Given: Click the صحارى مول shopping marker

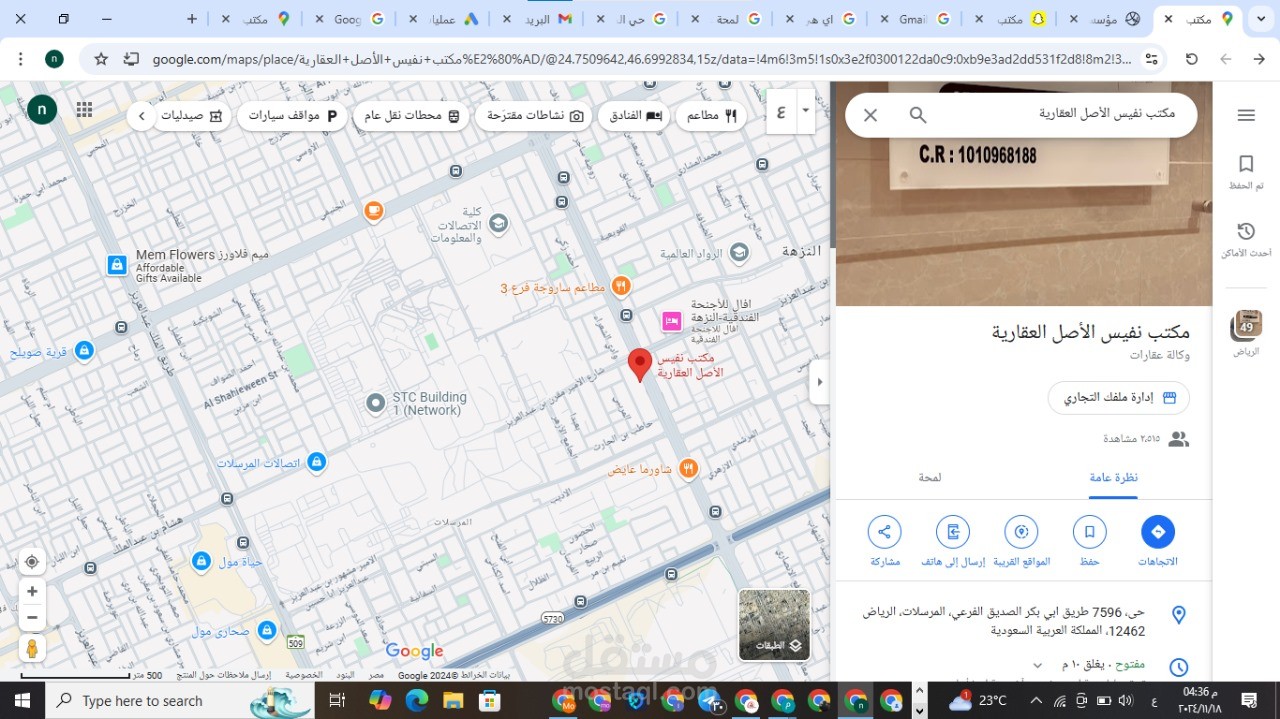Looking at the screenshot, I should [x=267, y=631].
